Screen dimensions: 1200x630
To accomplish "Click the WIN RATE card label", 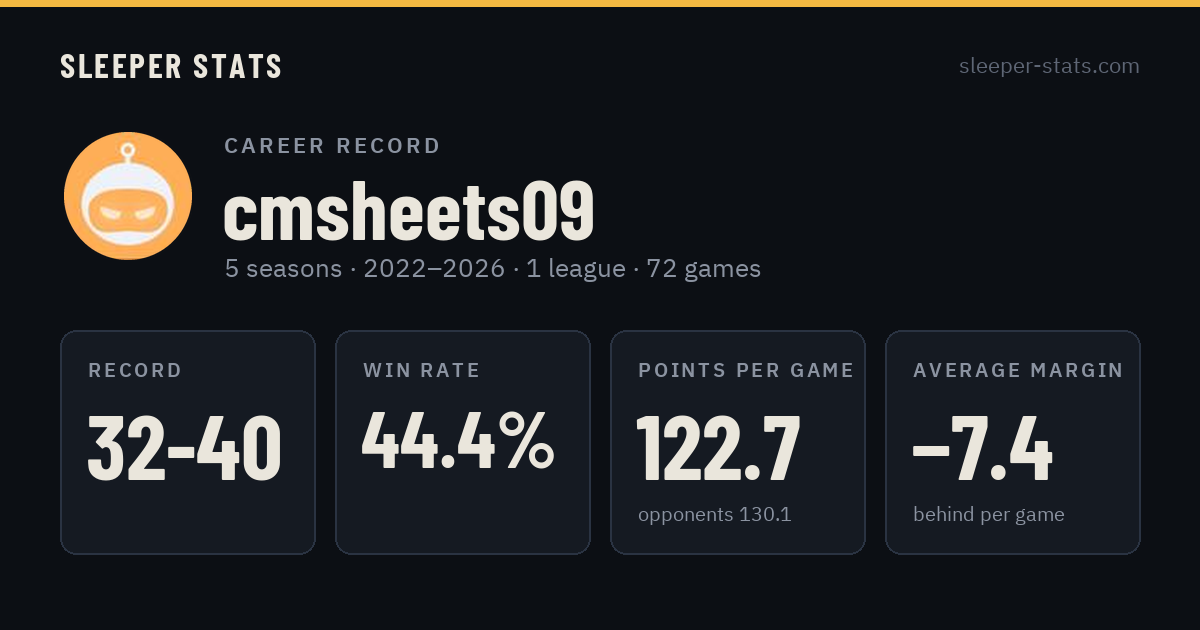I will (422, 371).
